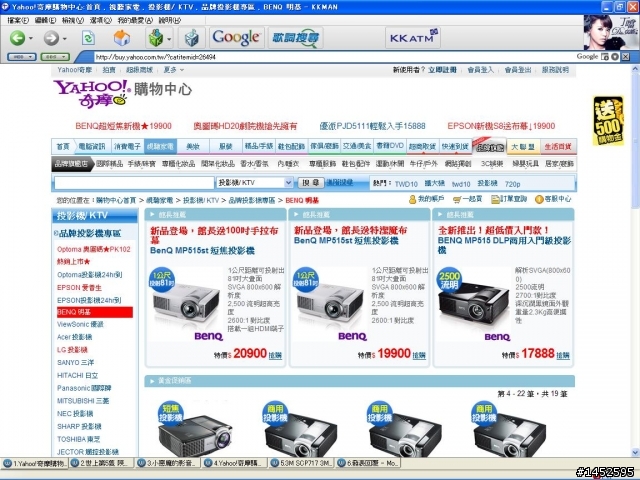Switch to browser tab 5.3M SCP717
Image resolution: width=640 pixels, height=480 pixels.
coord(302,463)
